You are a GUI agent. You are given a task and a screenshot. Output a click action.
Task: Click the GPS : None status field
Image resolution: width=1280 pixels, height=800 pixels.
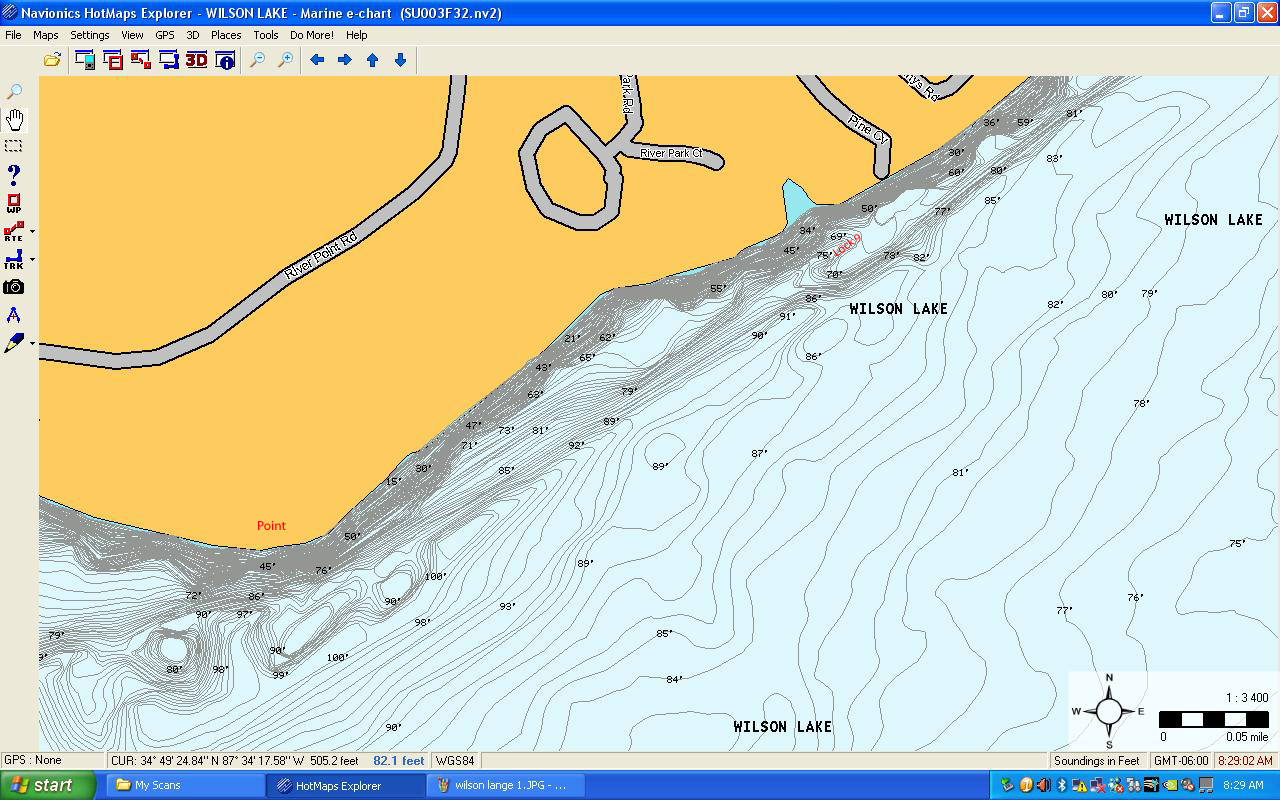pos(52,760)
